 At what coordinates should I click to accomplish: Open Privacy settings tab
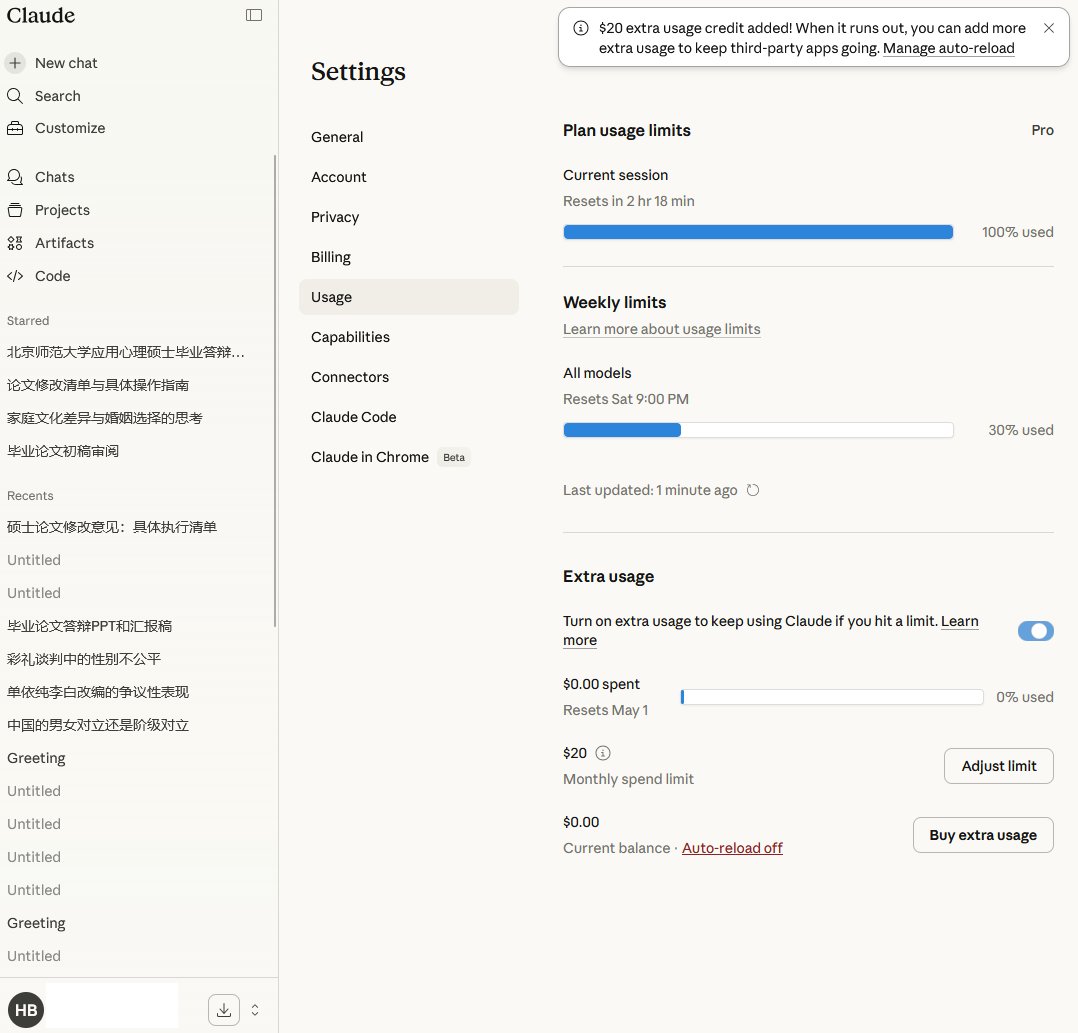(x=408, y=216)
